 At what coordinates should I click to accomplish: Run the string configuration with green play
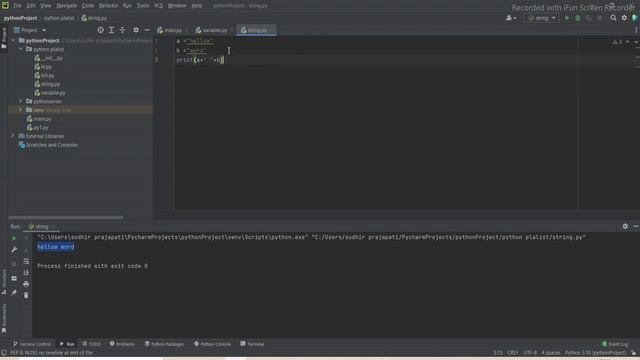coord(567,18)
